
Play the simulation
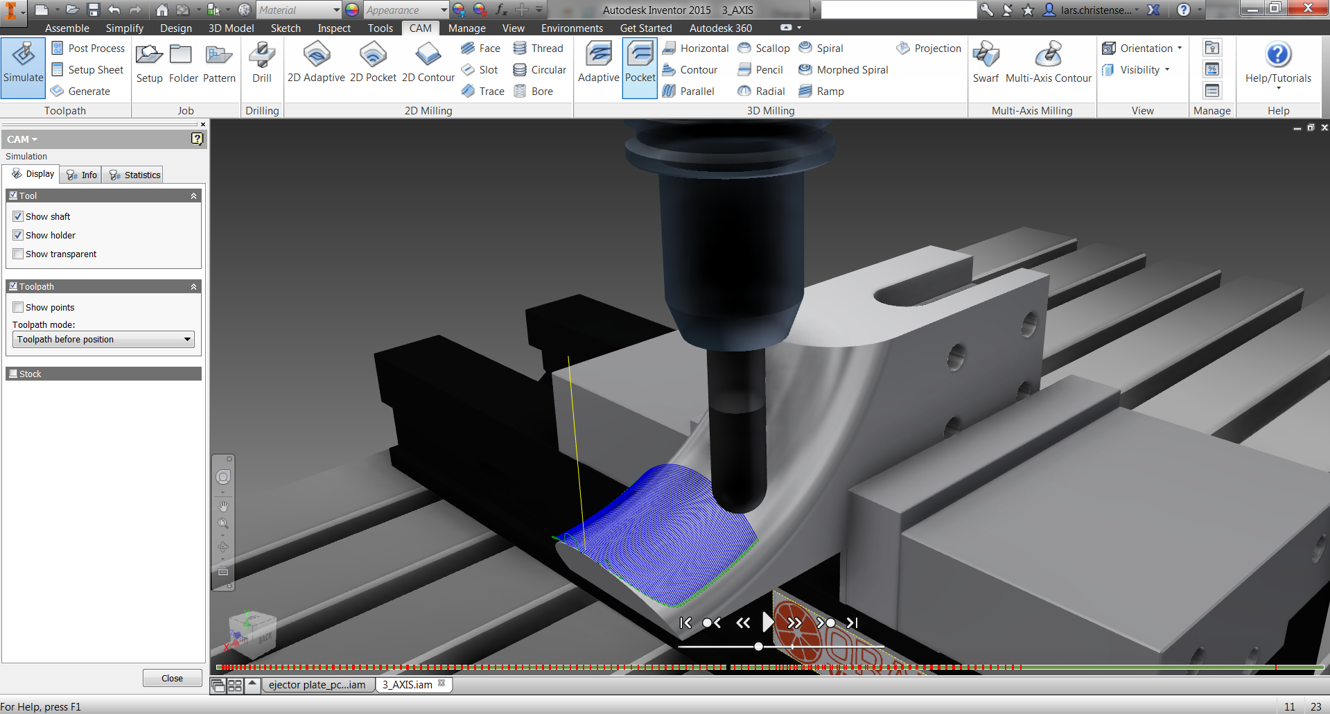(x=767, y=623)
